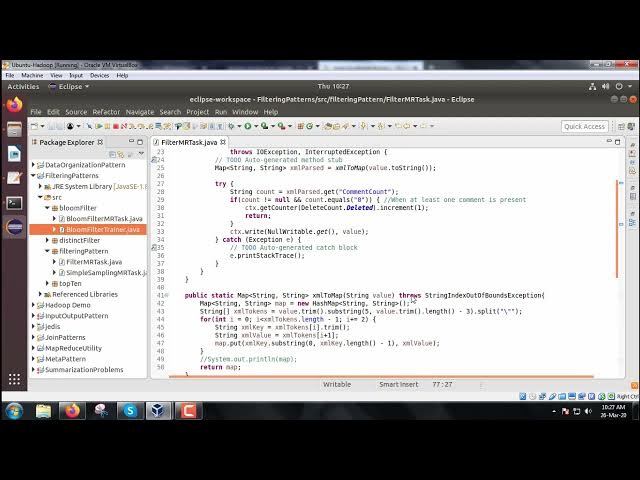This screenshot has height=480, width=640.
Task: Open the Eclipse Source menu
Action: [76, 112]
